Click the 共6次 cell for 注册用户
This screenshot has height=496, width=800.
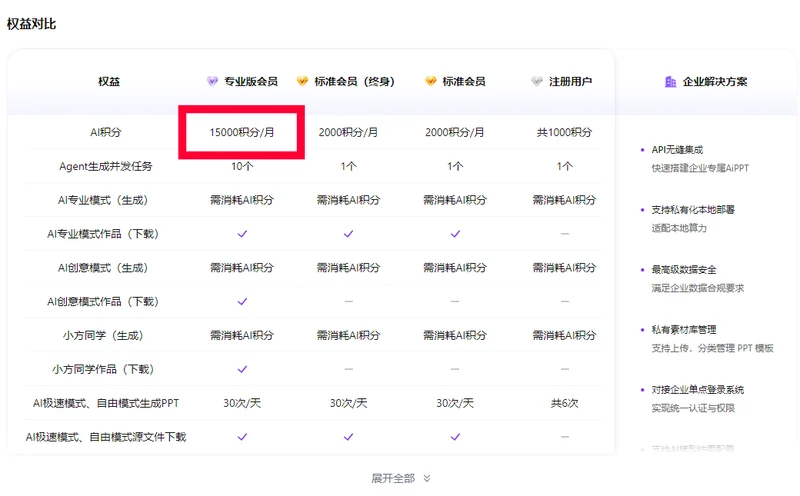pos(564,403)
